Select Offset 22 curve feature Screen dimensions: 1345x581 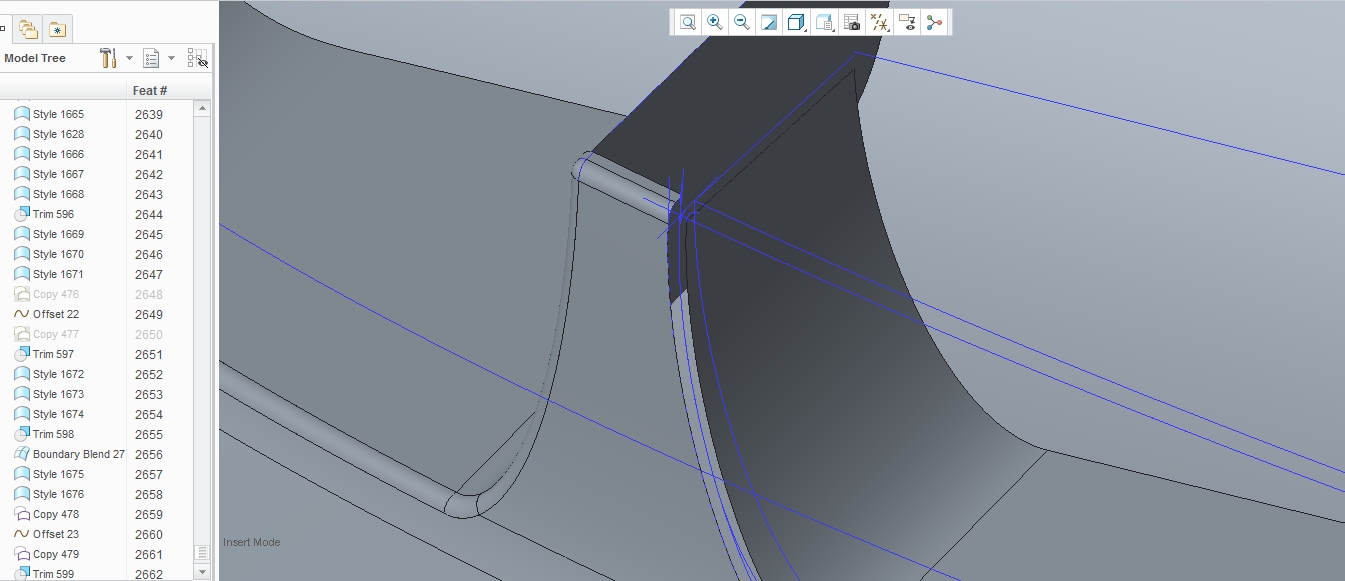pyautogui.click(x=56, y=314)
